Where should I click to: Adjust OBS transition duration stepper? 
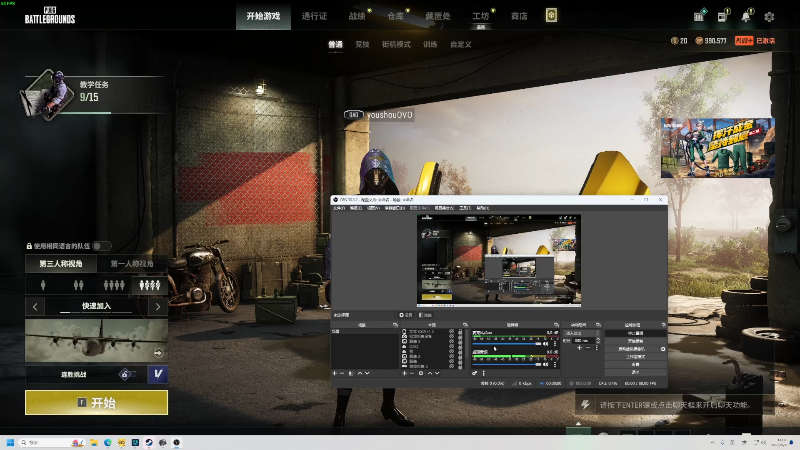[x=598, y=341]
